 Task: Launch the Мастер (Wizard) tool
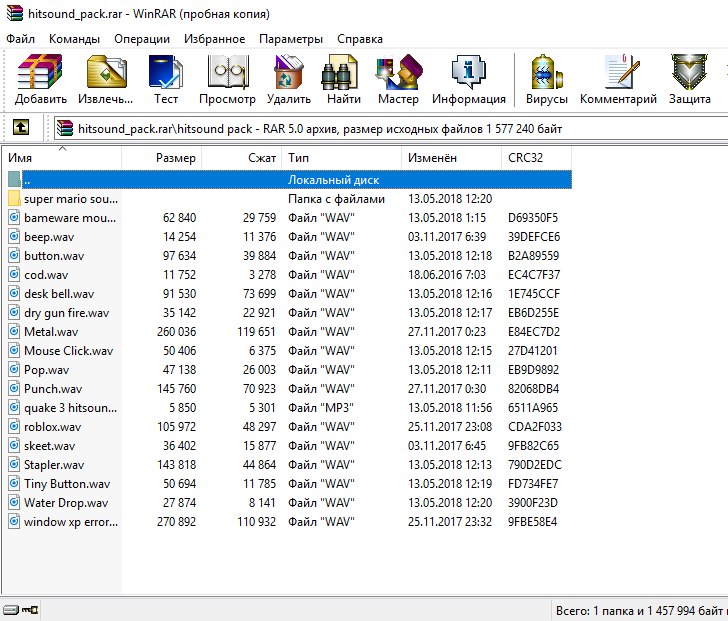pyautogui.click(x=398, y=80)
